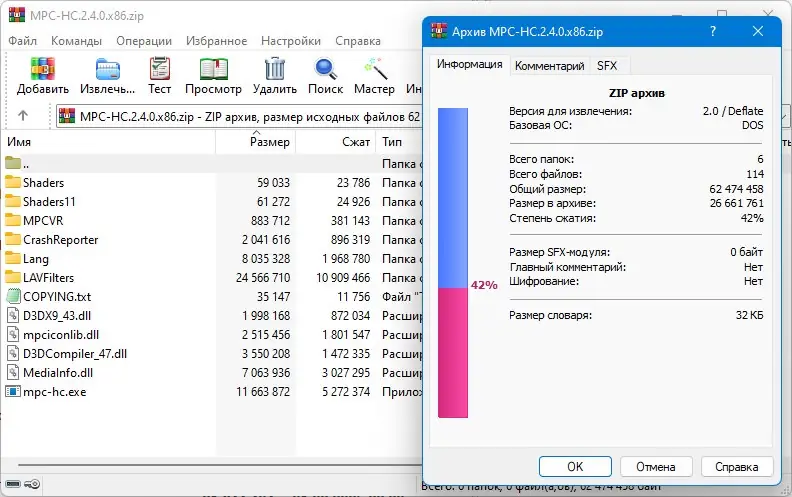The image size is (792, 497).
Task: Sort list by Сжат column header
Action: (335, 142)
